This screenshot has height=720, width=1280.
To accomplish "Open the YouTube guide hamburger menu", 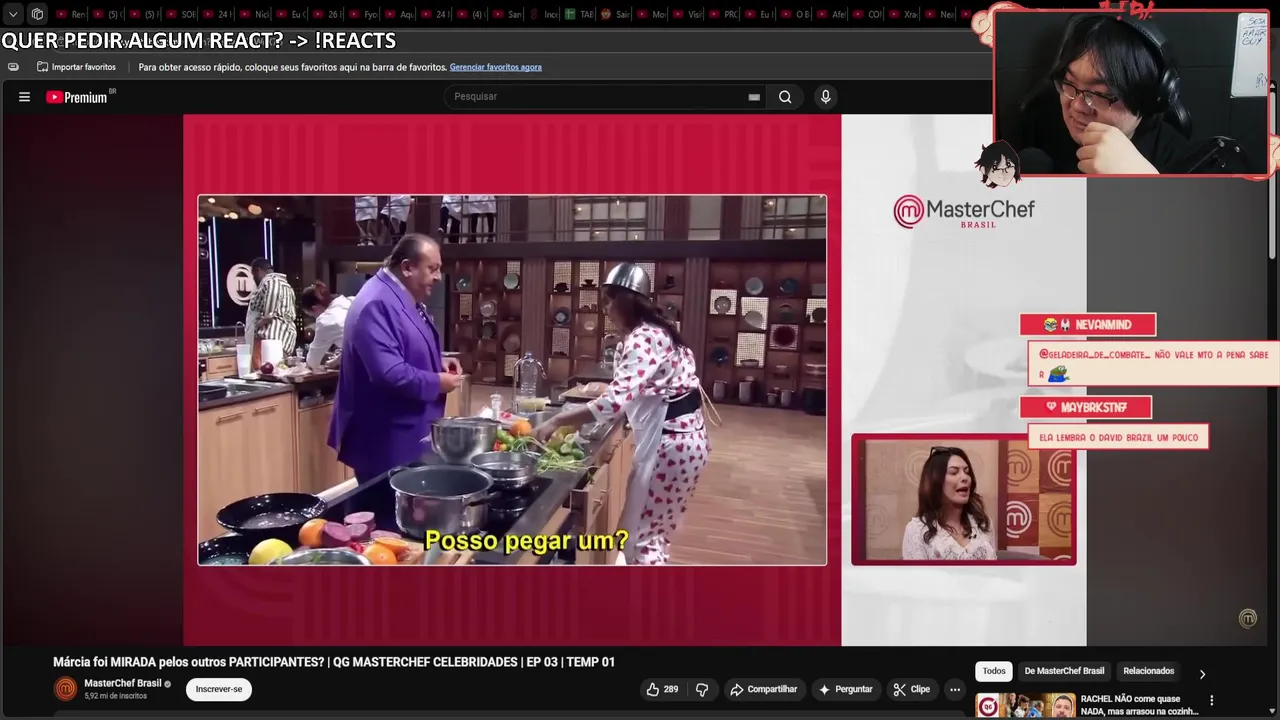I will click(24, 97).
